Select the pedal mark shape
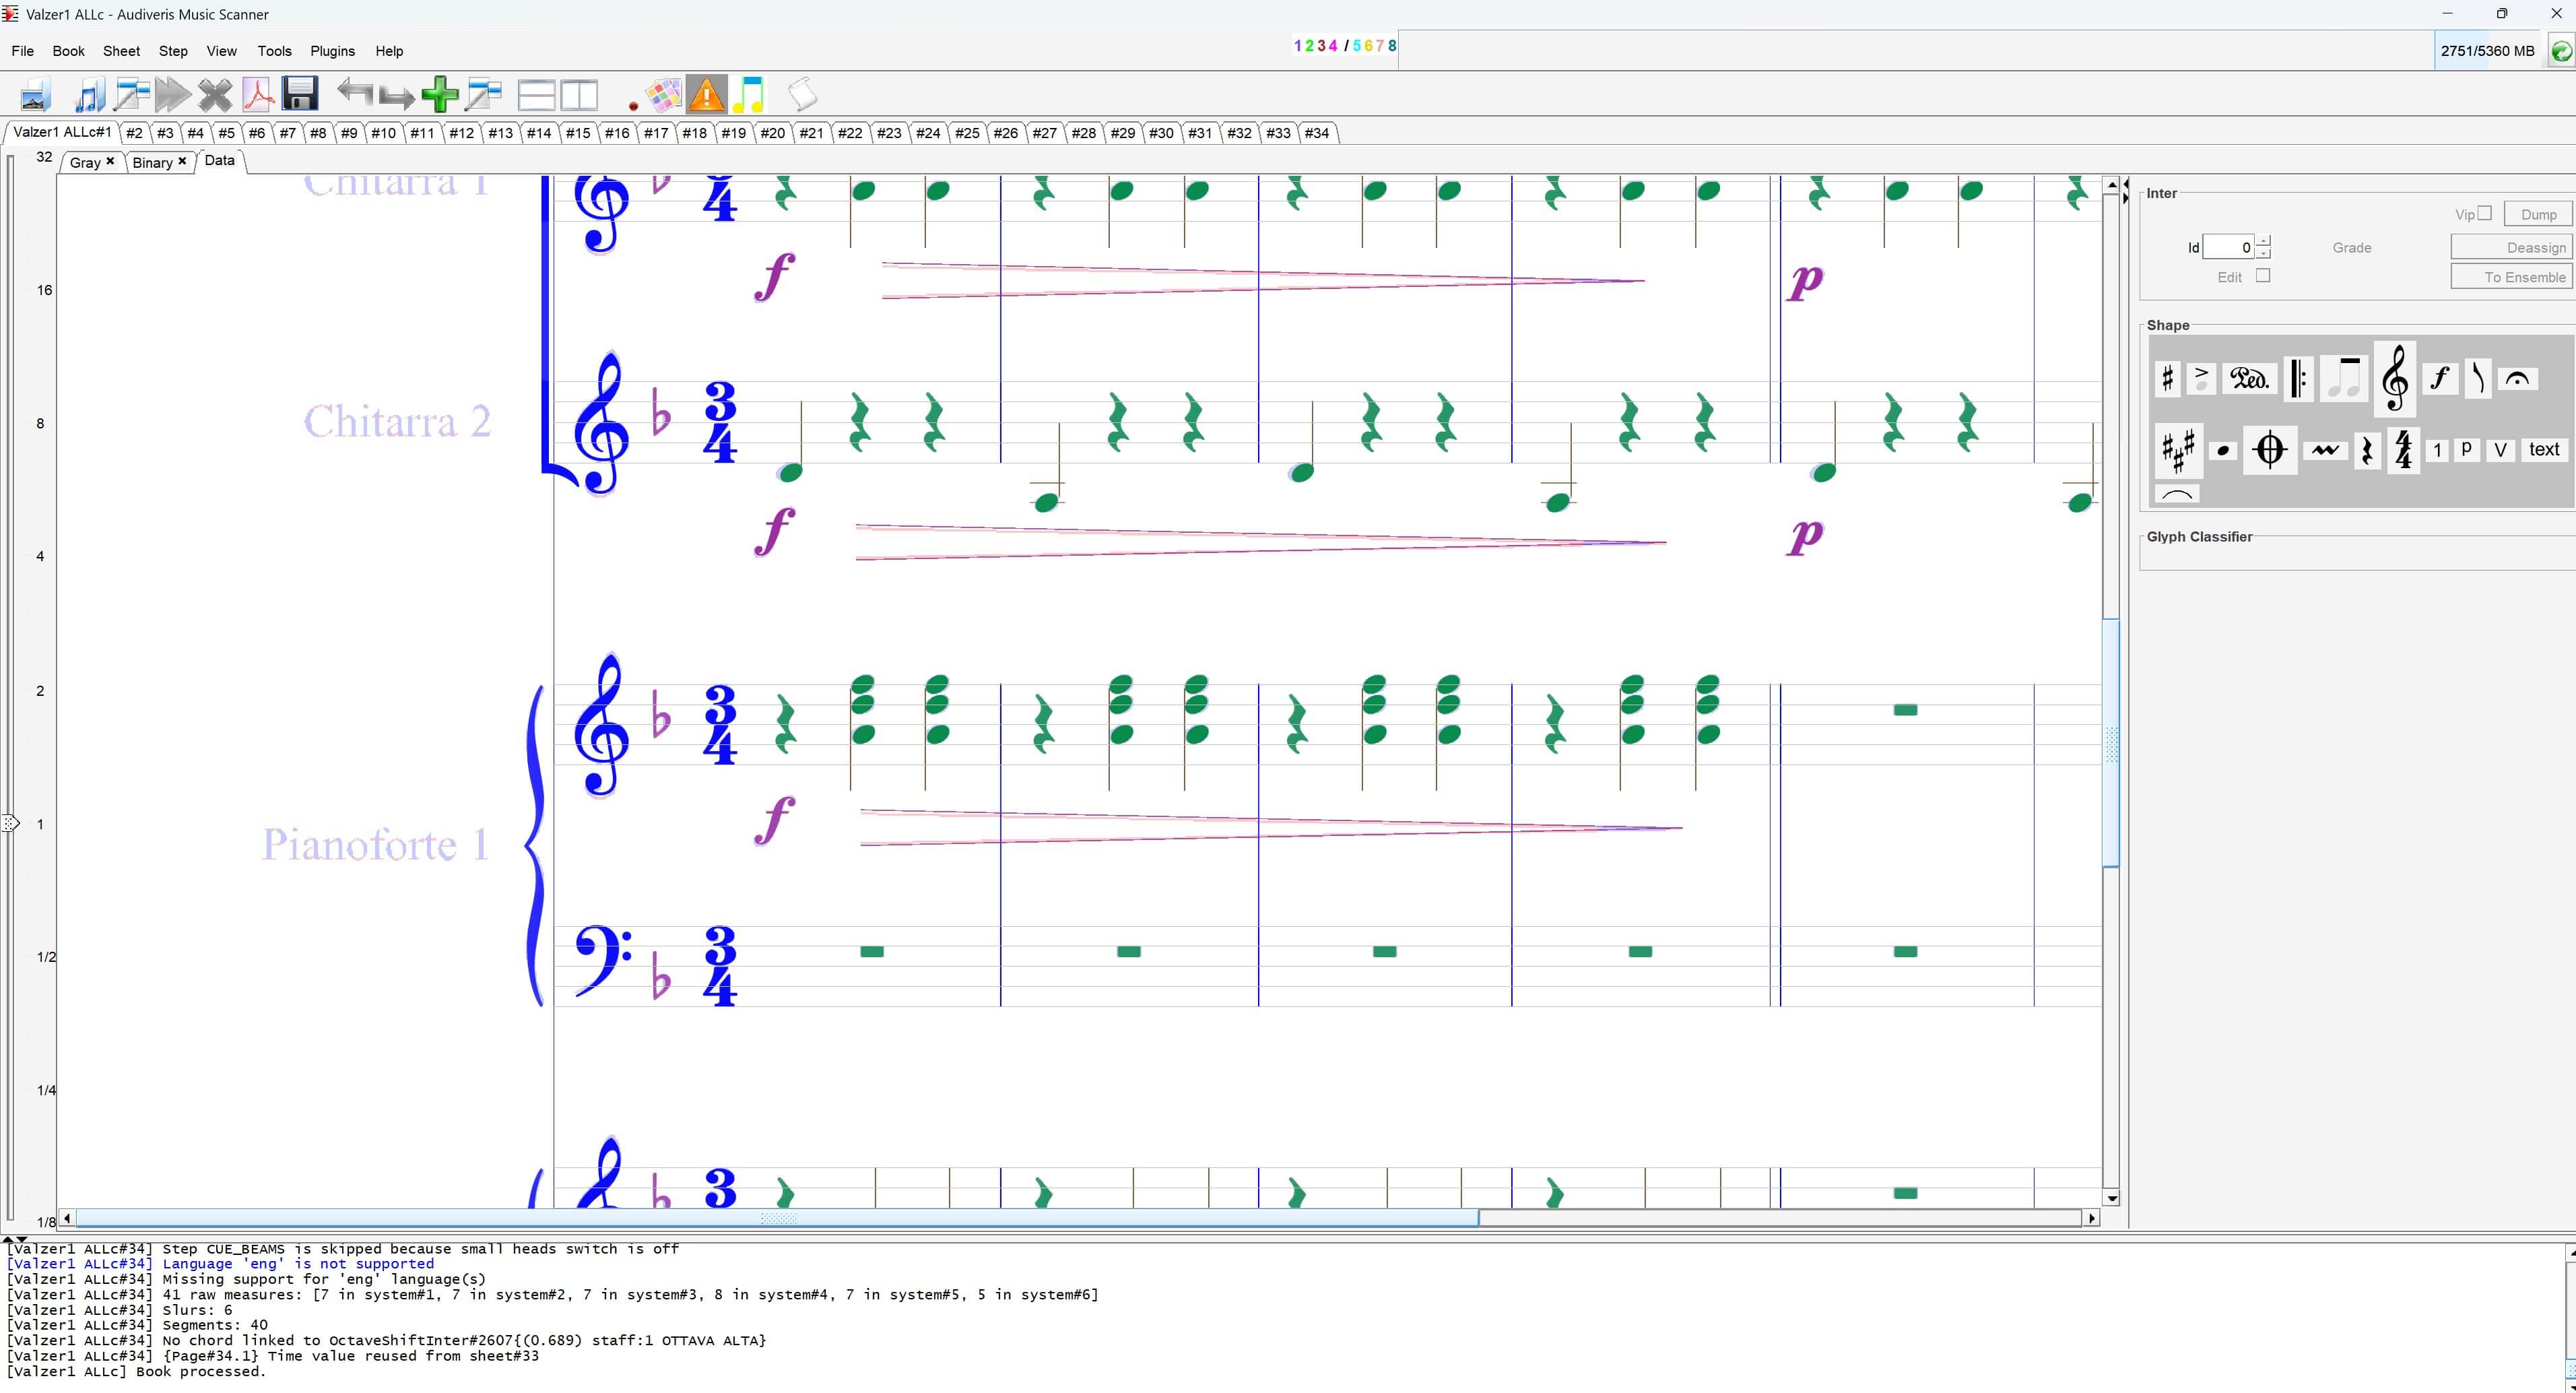The image size is (2576, 1393). (2249, 379)
